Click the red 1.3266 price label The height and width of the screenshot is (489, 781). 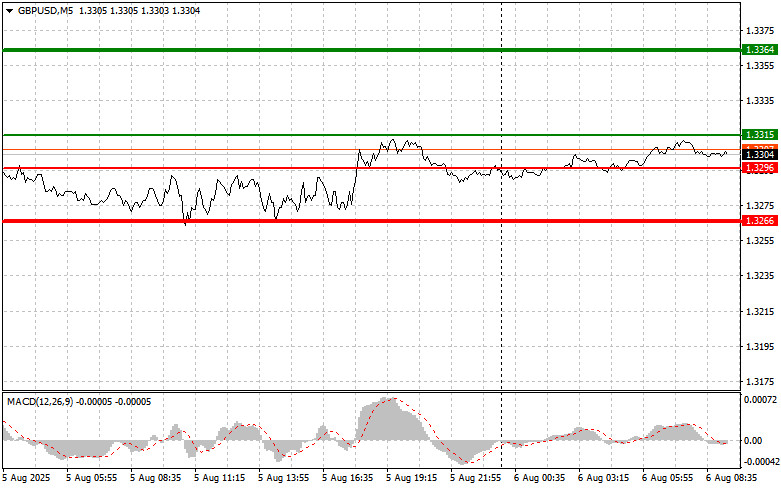pos(756,220)
